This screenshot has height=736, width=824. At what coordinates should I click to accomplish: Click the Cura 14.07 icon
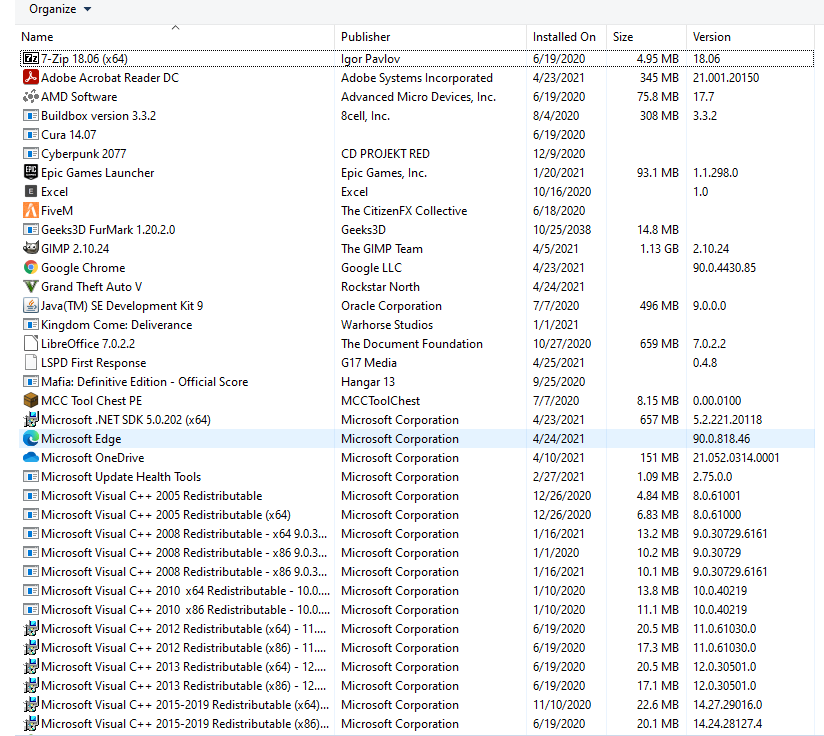pos(31,134)
